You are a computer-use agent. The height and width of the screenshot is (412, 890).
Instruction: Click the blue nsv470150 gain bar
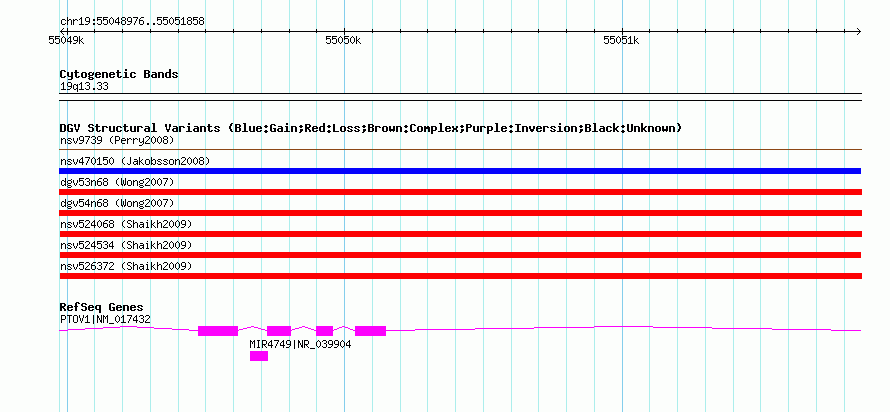[x=460, y=171]
